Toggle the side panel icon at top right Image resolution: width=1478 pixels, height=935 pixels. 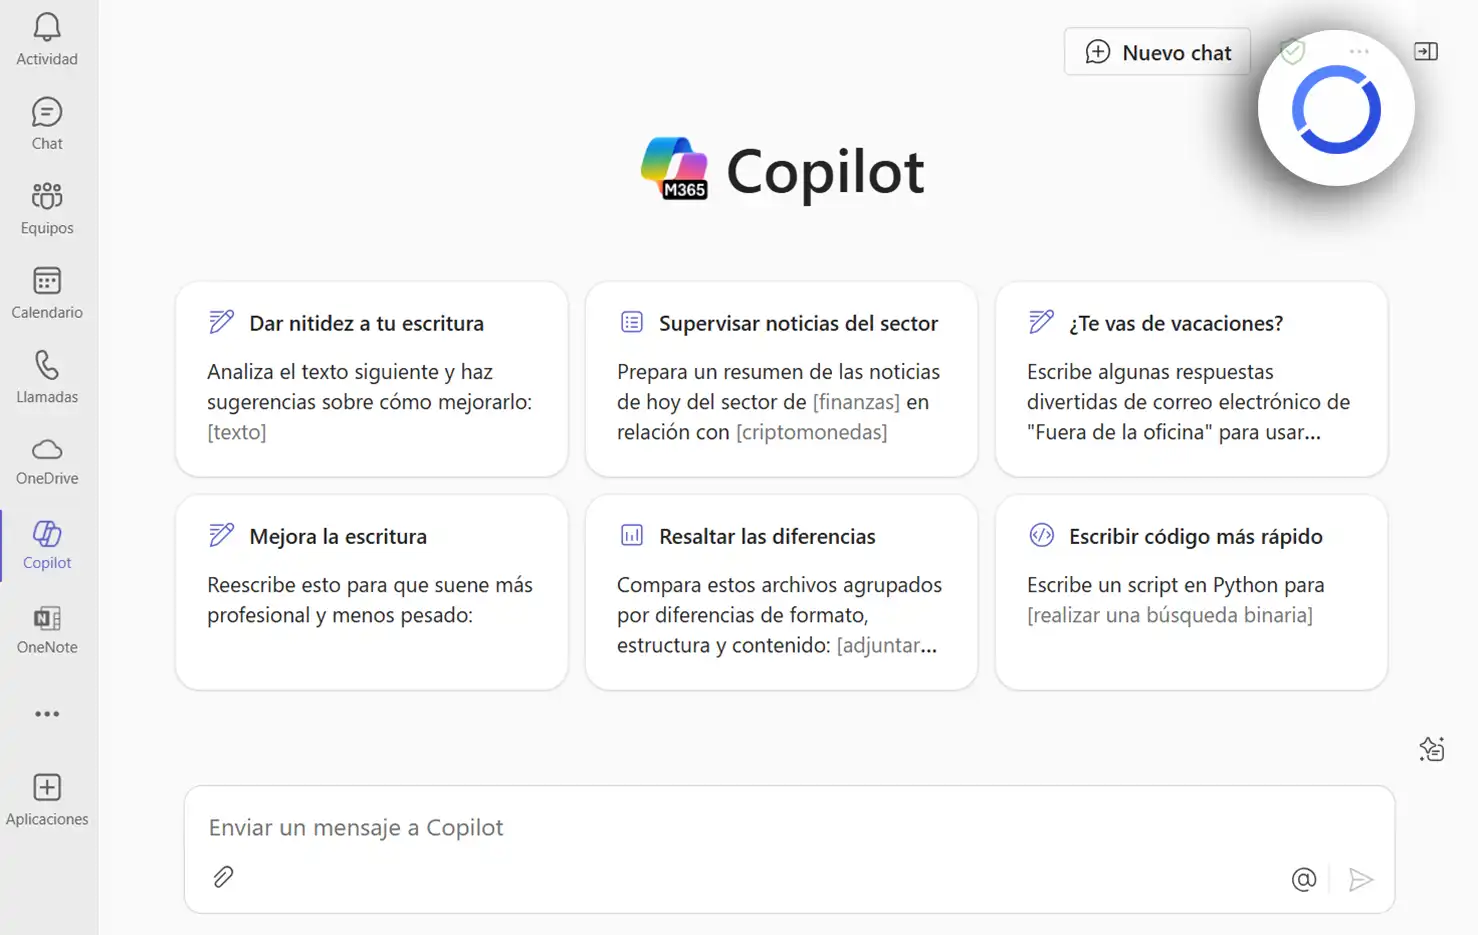1425,52
